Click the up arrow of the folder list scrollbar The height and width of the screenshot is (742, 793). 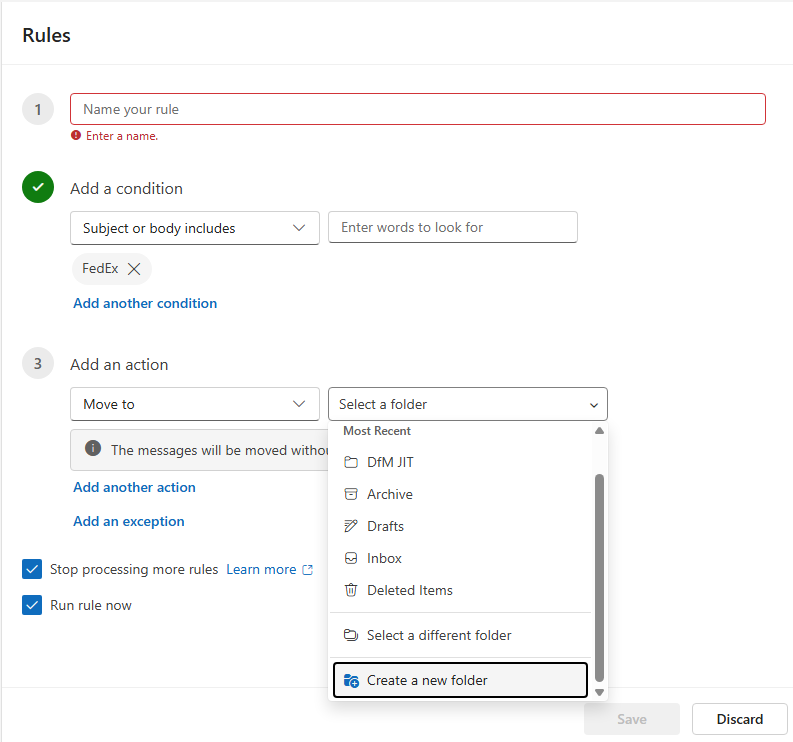point(599,431)
